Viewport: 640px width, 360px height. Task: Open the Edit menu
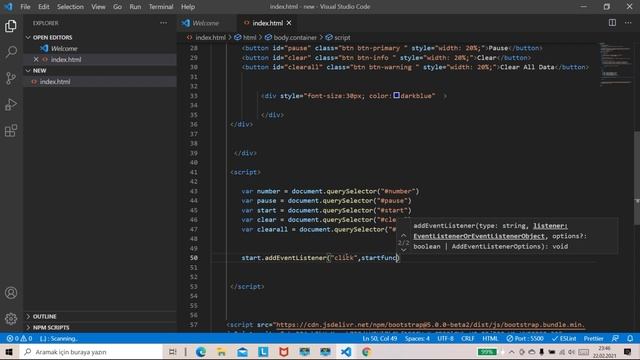pos(44,7)
